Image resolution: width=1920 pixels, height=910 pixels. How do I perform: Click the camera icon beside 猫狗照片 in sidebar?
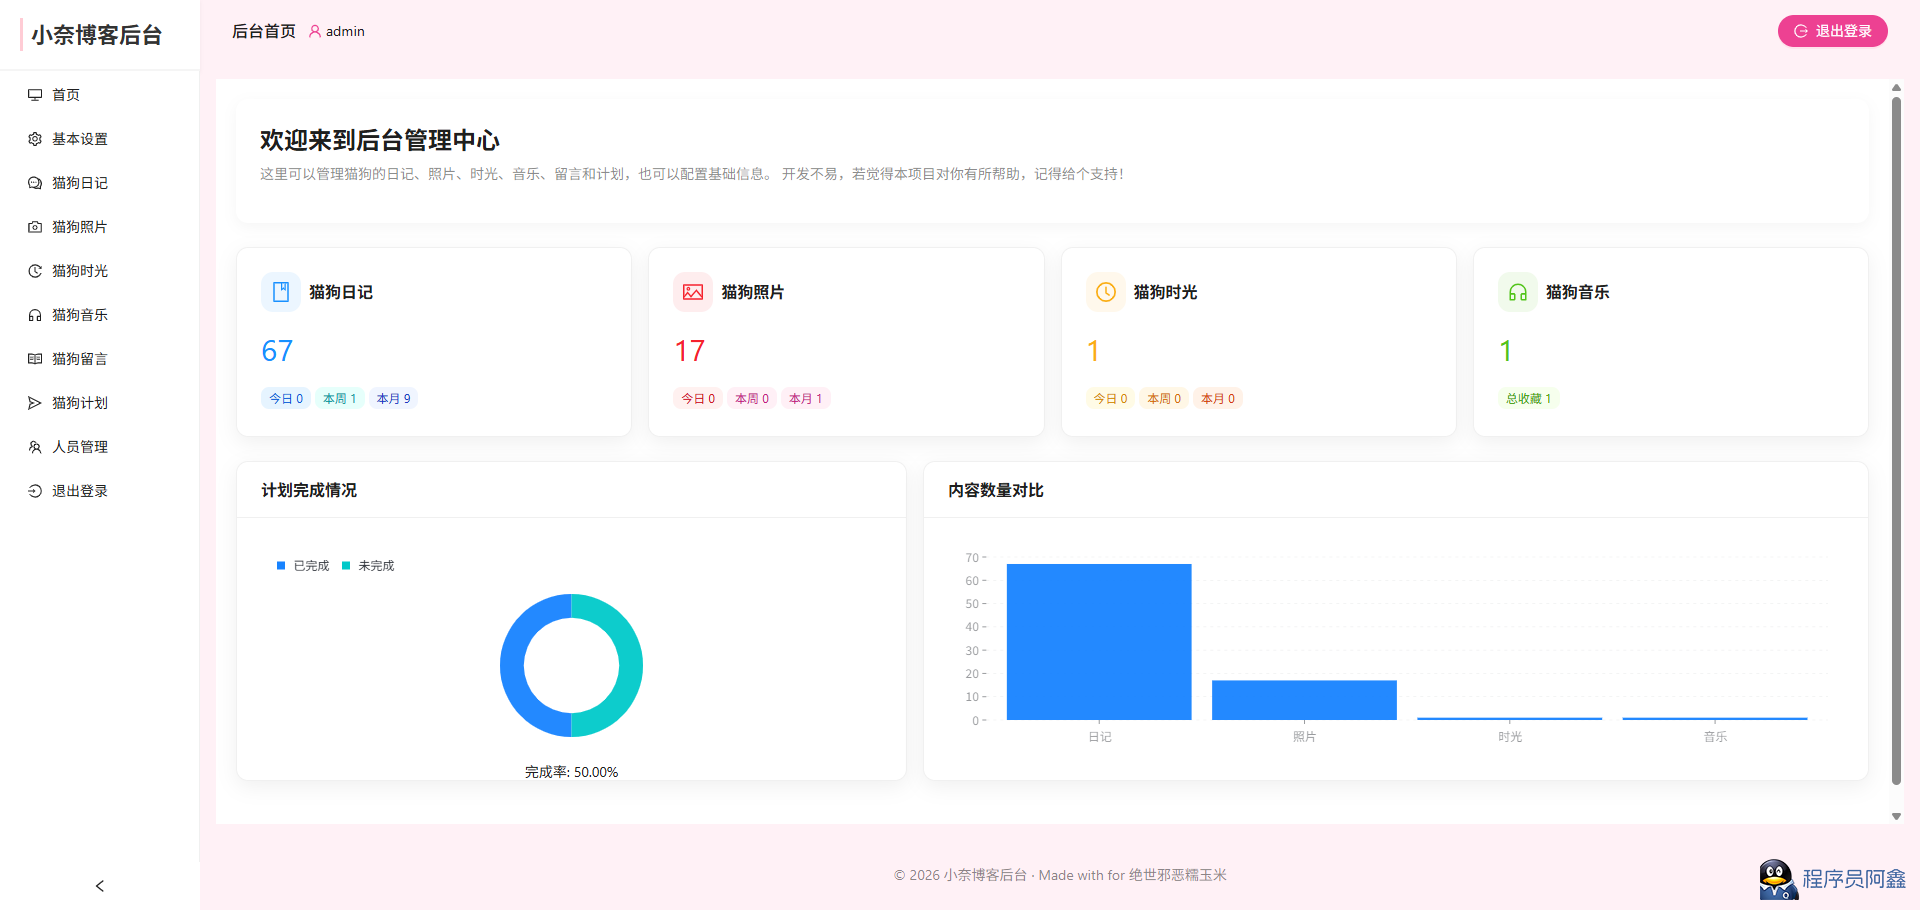pos(35,227)
